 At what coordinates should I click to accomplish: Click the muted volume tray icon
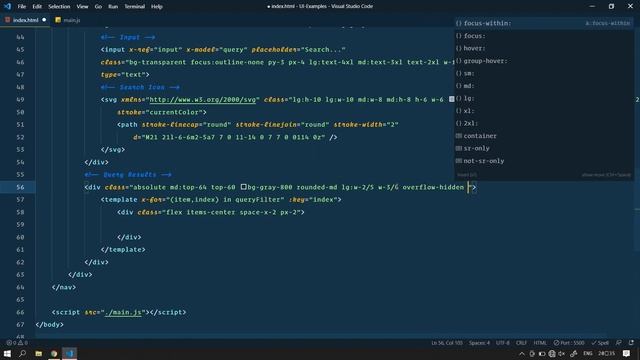pos(562,354)
